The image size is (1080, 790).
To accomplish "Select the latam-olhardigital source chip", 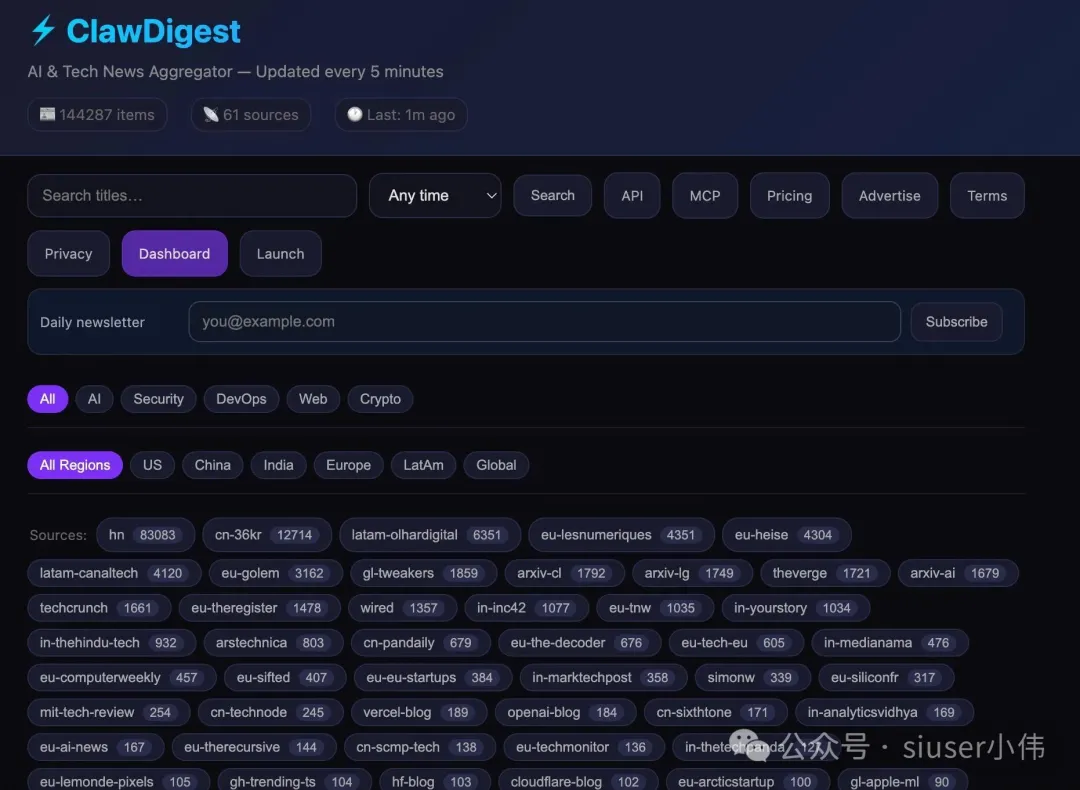I will pos(430,535).
